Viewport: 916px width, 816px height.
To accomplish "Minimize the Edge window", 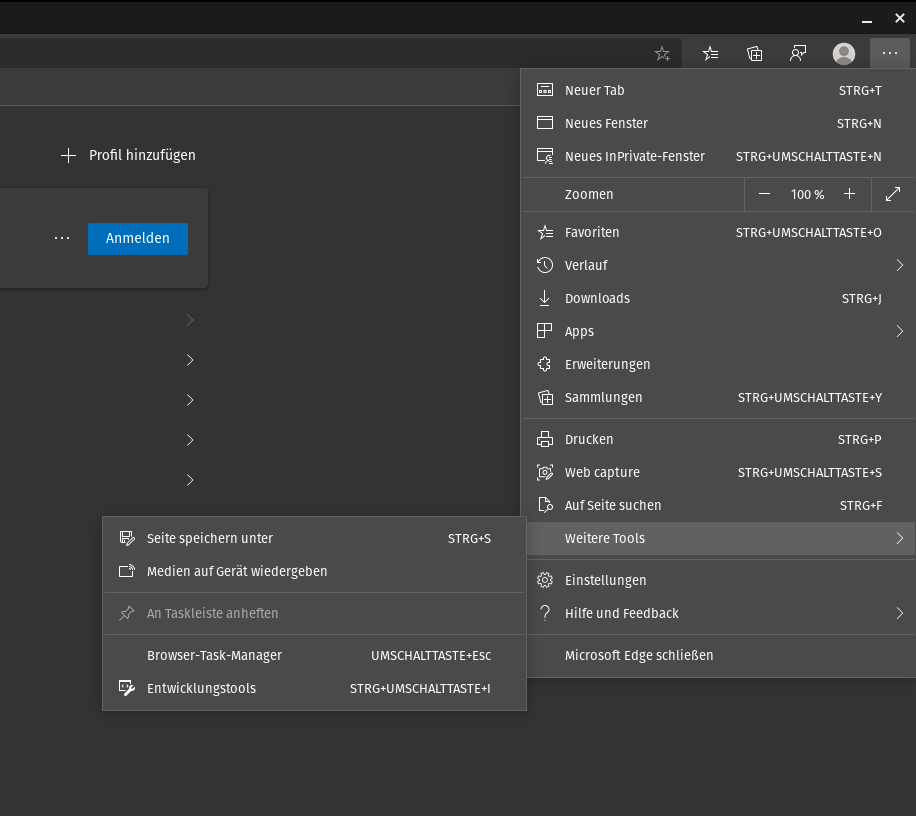I will point(867,20).
